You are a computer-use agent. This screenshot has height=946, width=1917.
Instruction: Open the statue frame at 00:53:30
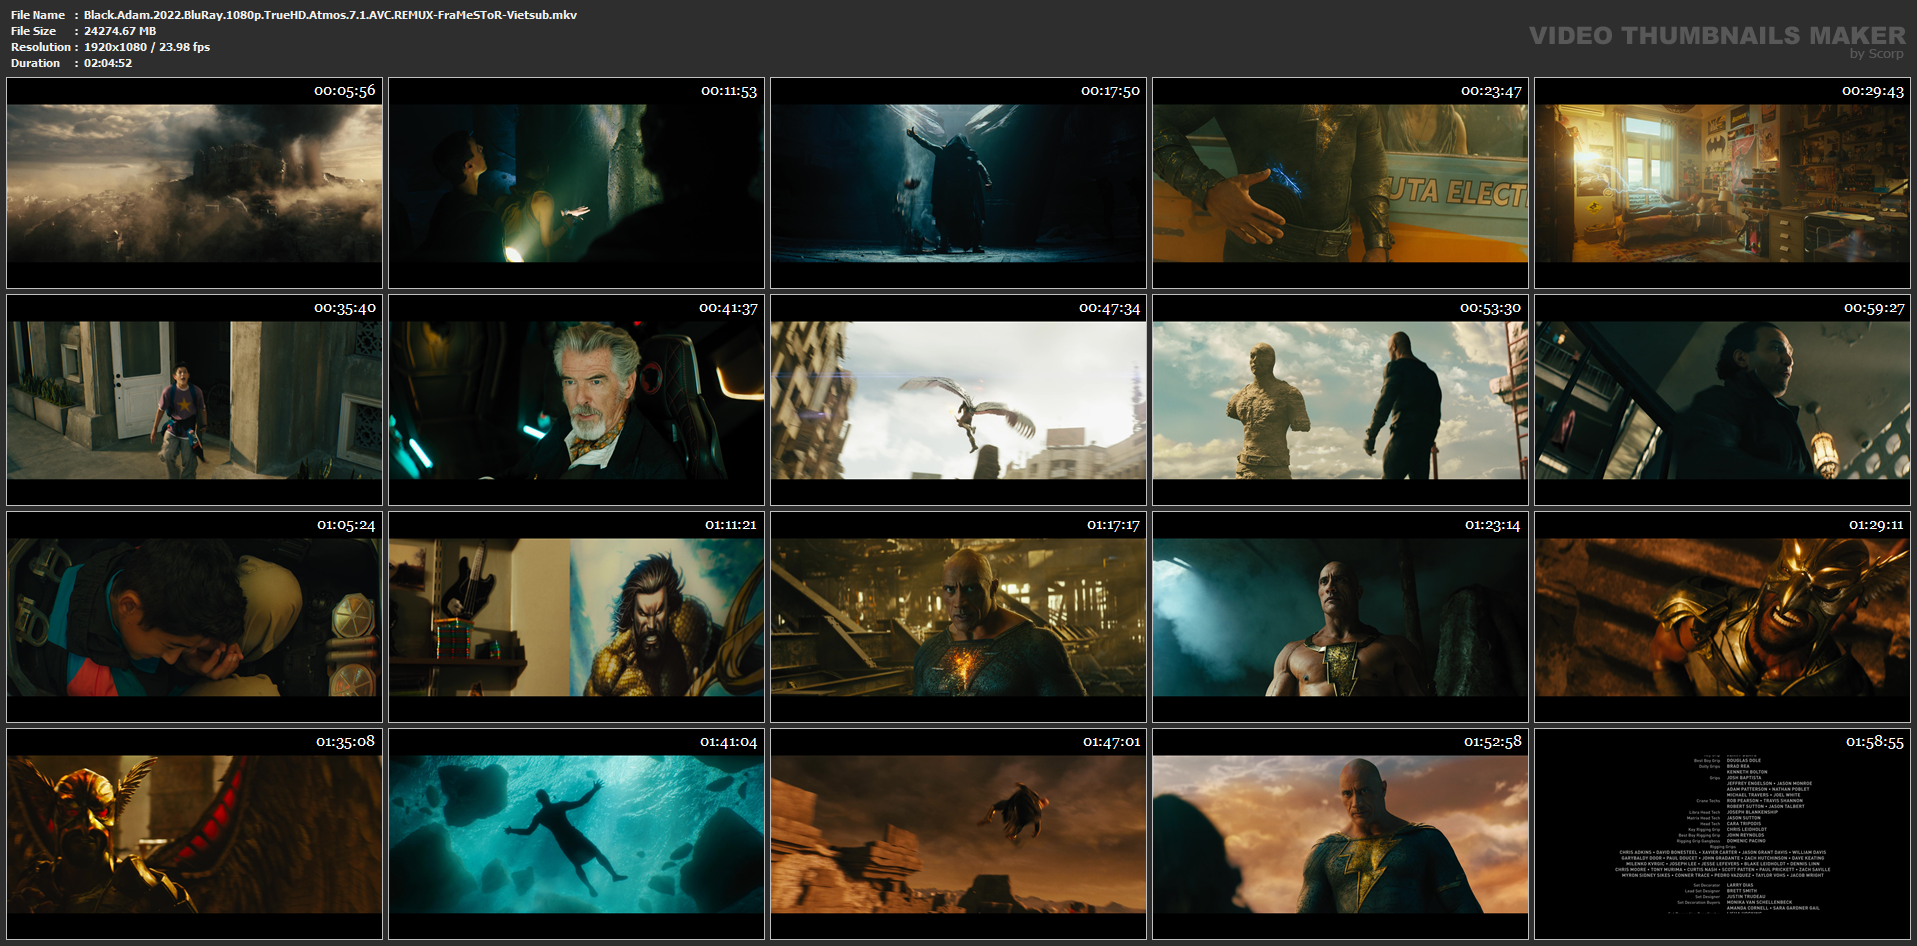(1340, 400)
